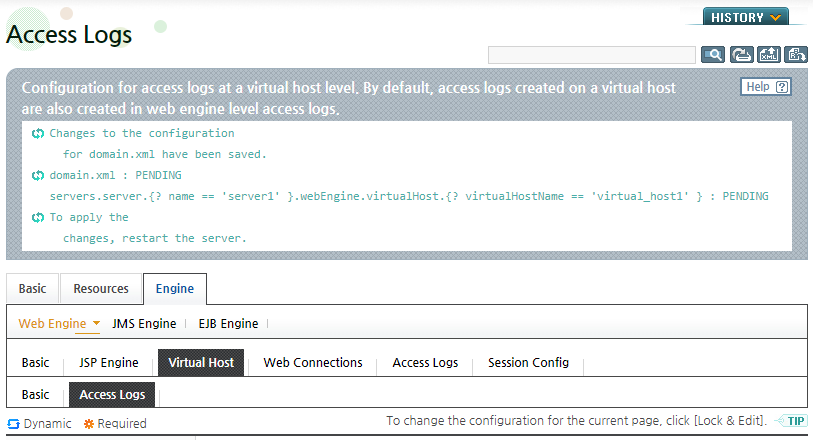Viewport: 813px width, 440px height.
Task: Click 'Changes to the configuration' message line
Action: tap(142, 133)
